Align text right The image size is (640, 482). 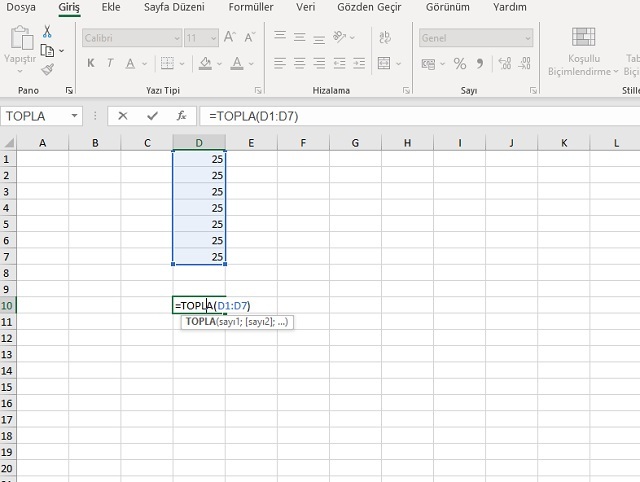click(319, 63)
